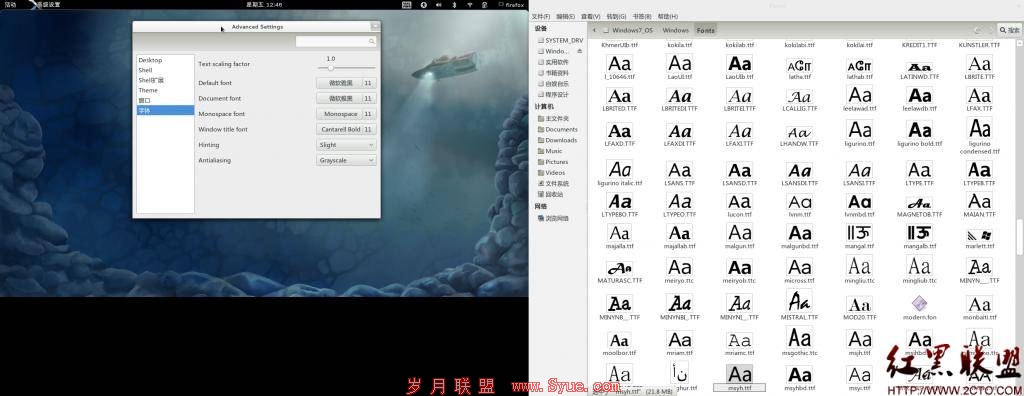Open the latha.ttf font icon
The width and height of the screenshot is (1024, 396).
point(799,65)
